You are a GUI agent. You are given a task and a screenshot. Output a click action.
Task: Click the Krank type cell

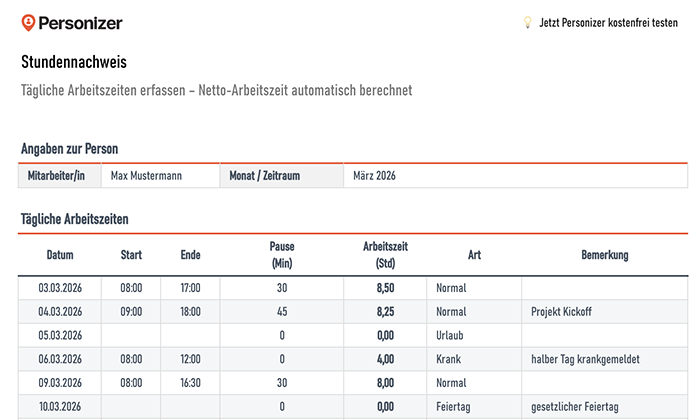pyautogui.click(x=474, y=359)
